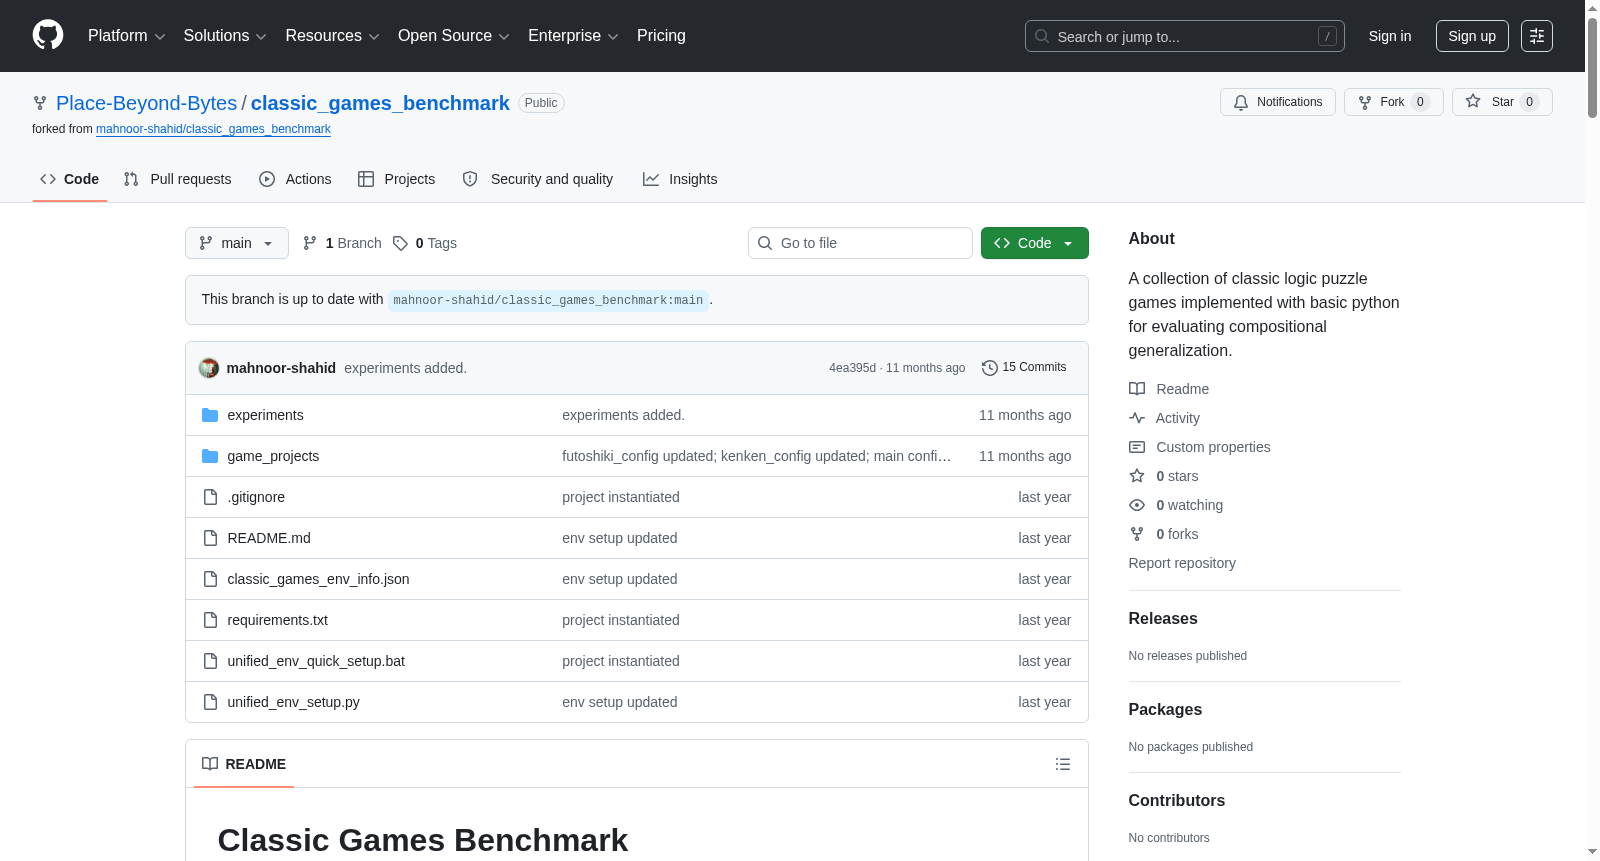Click the star icon beside 0 stars
This screenshot has height=861, width=1600.
1137,476
